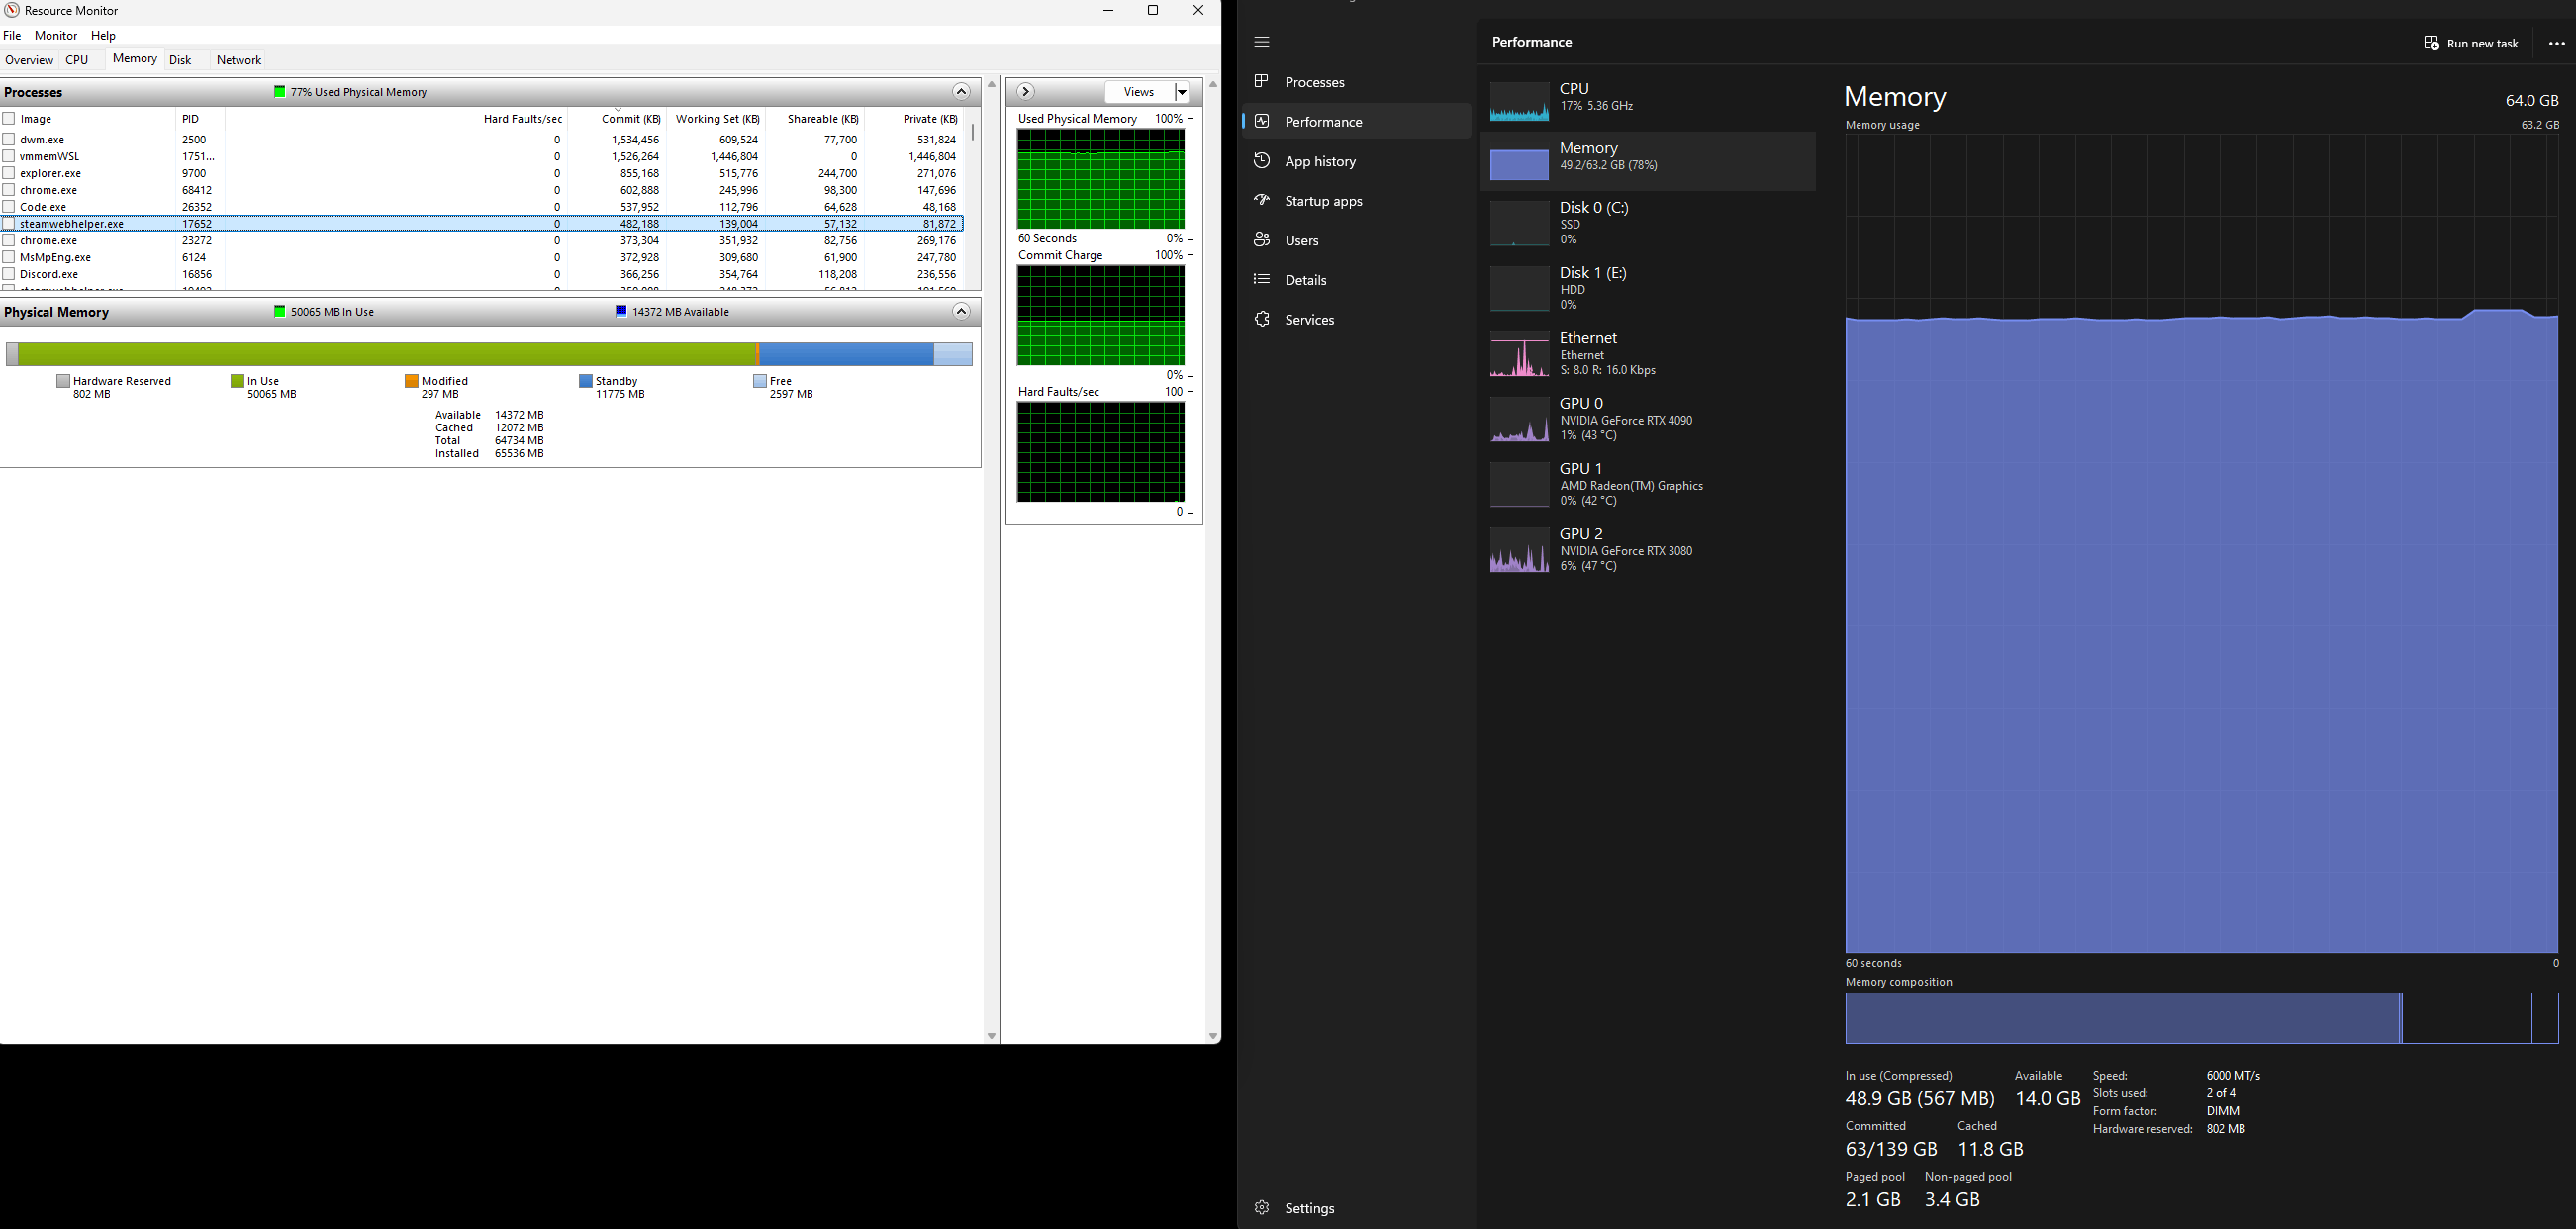
Task: Collapse the Processes section with its chevron
Action: click(x=960, y=92)
